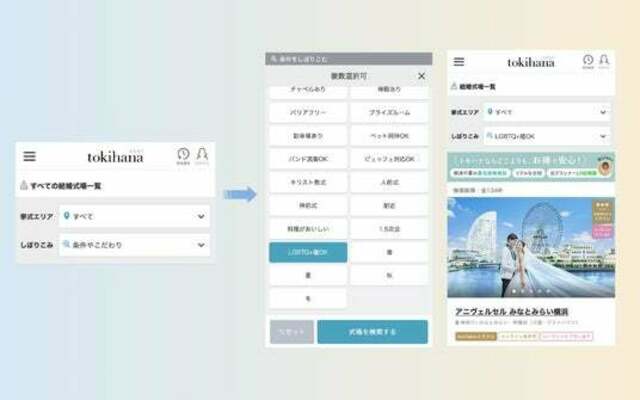The height and width of the screenshot is (400, 640).
Task: Enable the バリアフリー filter option
Action: (x=308, y=113)
